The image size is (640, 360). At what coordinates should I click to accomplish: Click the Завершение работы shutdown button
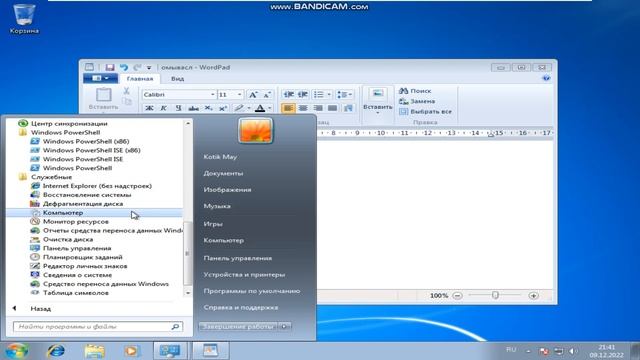coord(238,327)
